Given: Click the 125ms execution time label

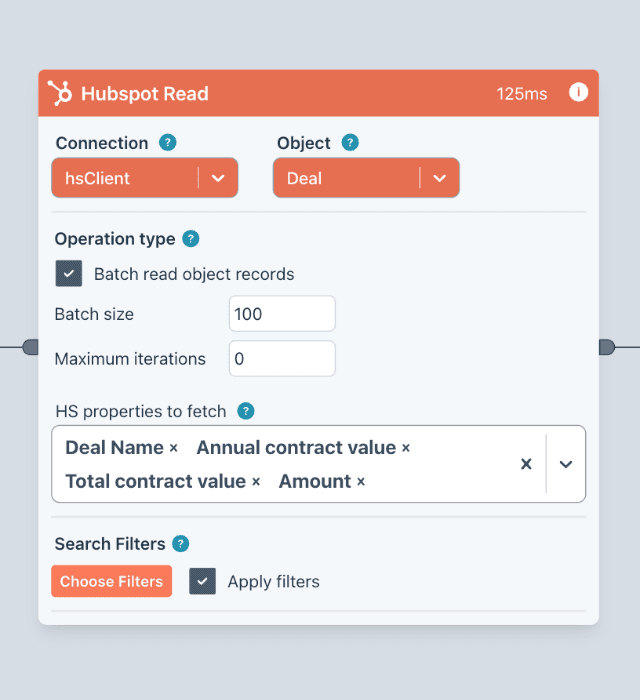Looking at the screenshot, I should click(x=522, y=94).
